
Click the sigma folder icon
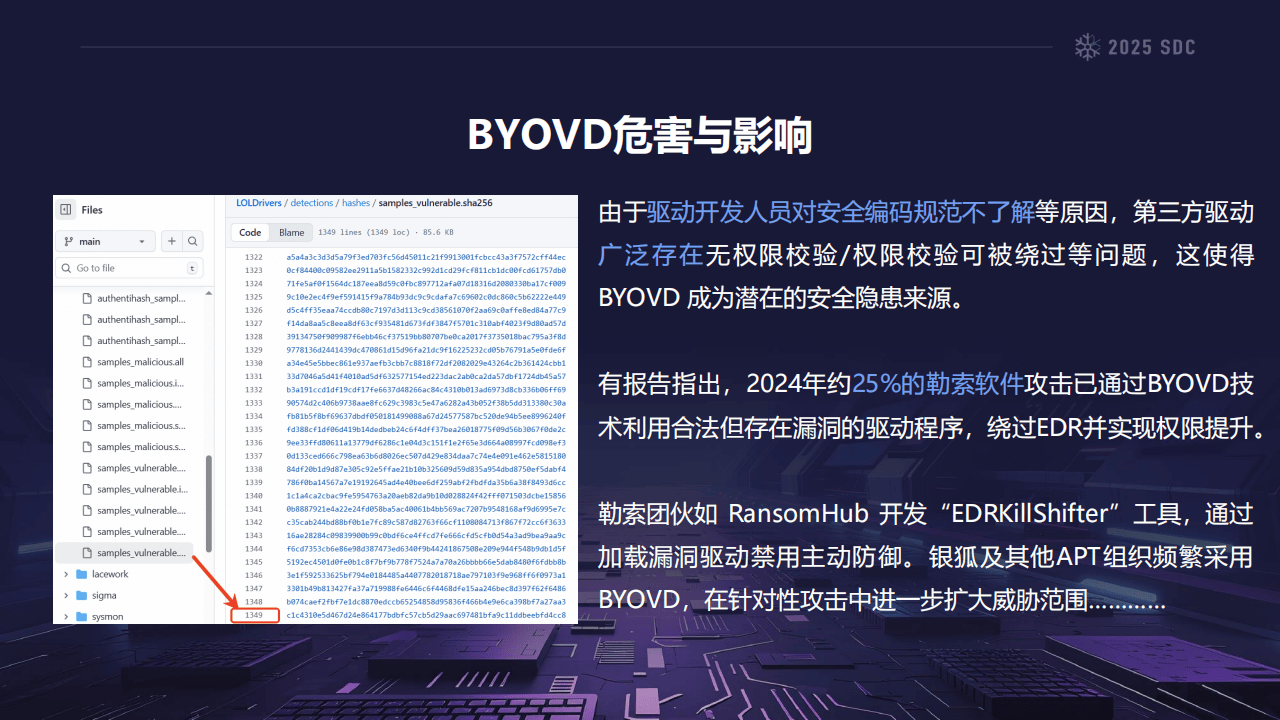point(81,595)
